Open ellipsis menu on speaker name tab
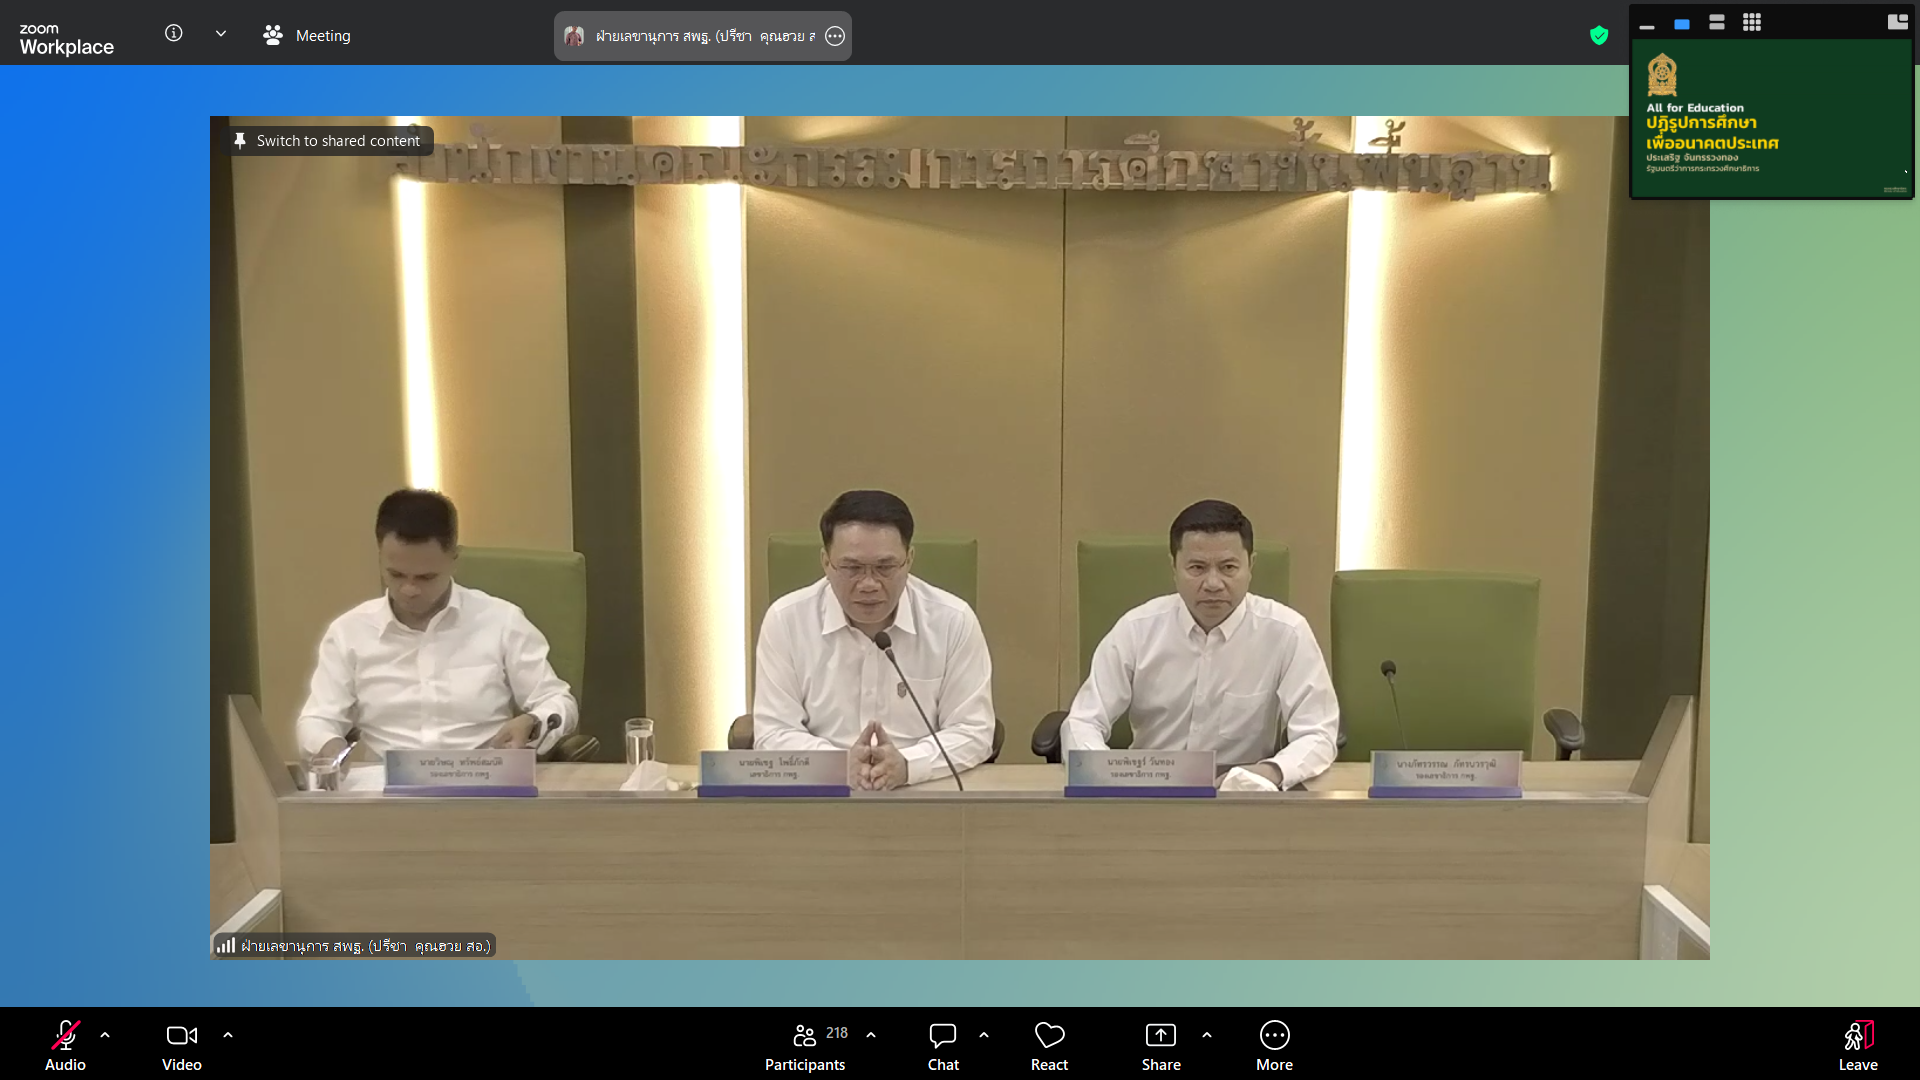The width and height of the screenshot is (1920, 1080). point(835,36)
